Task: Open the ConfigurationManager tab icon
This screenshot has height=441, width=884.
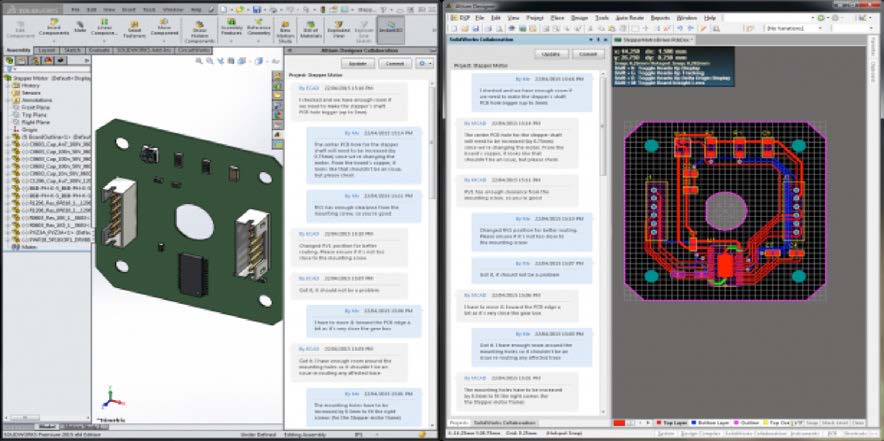Action: click(x=35, y=60)
